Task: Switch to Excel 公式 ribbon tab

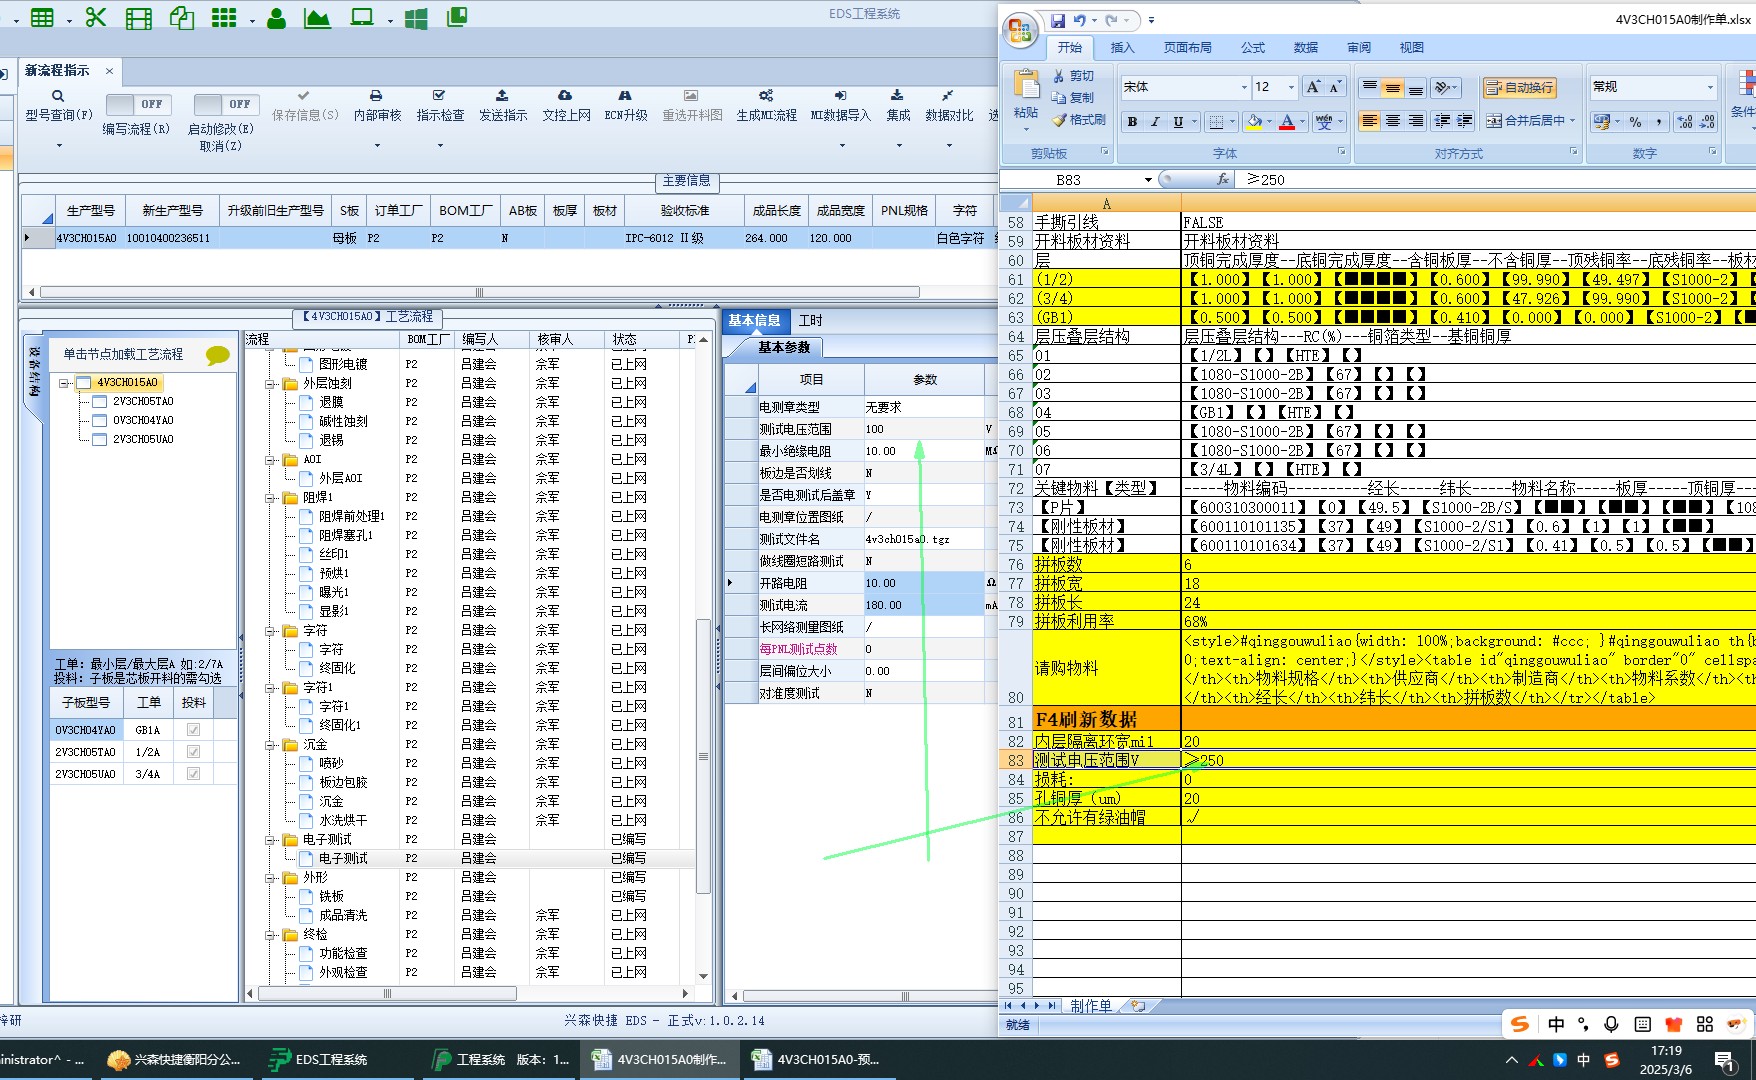Action: pyautogui.click(x=1252, y=48)
